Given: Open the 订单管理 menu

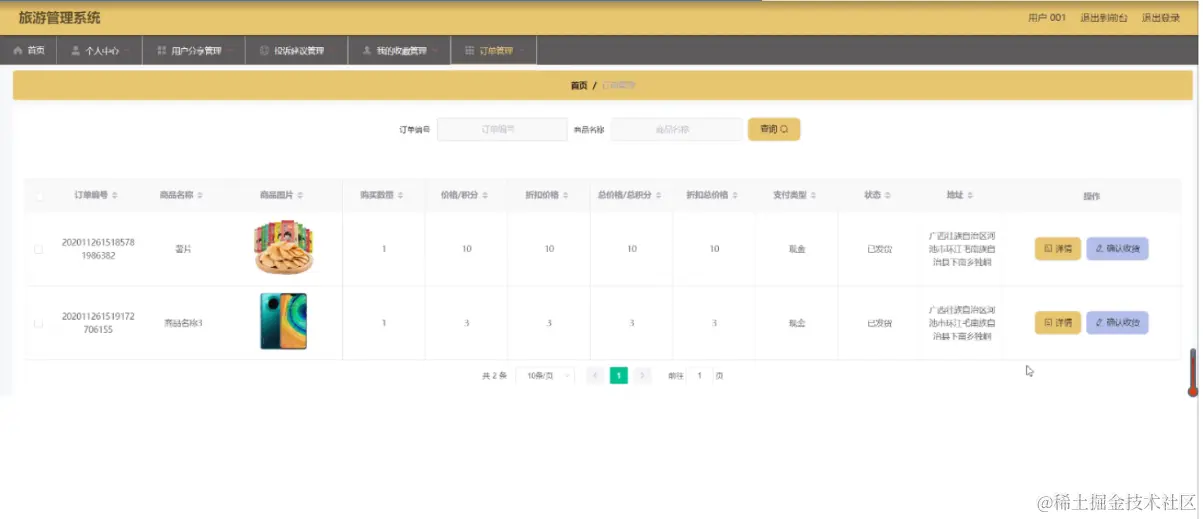Looking at the screenshot, I should click(x=494, y=50).
